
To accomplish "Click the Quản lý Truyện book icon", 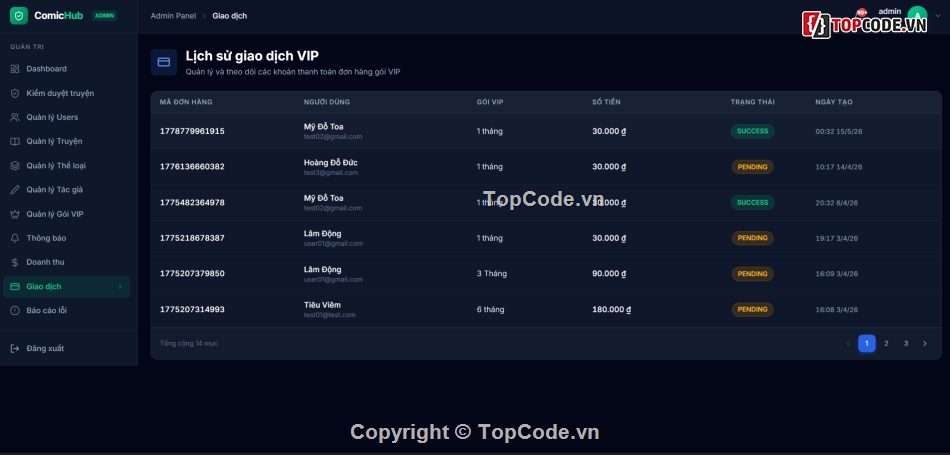I will coord(15,141).
